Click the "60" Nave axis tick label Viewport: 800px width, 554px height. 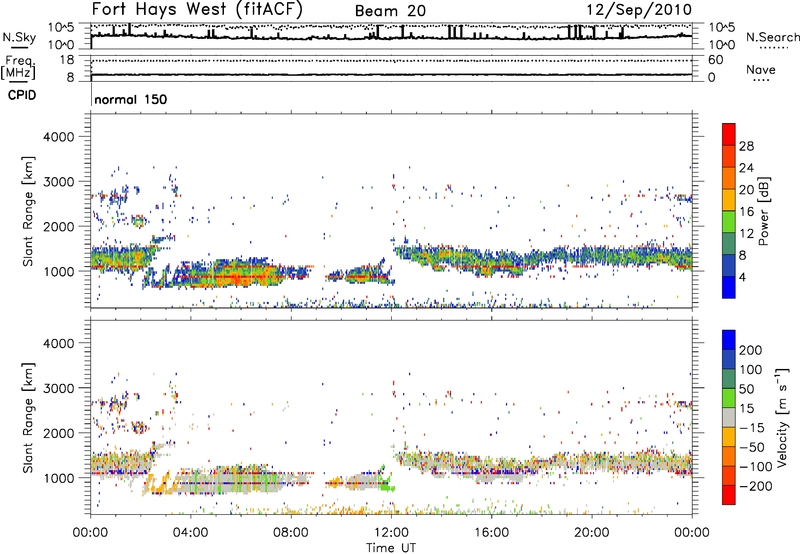(715, 60)
